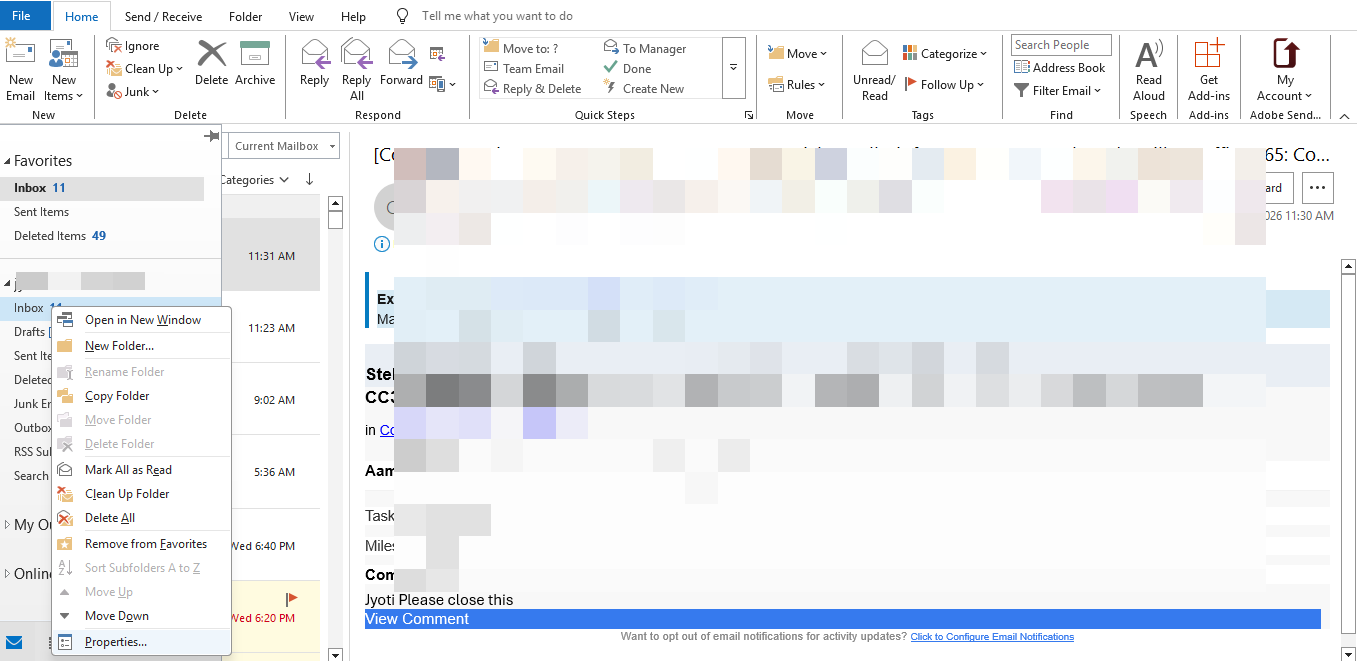This screenshot has height=661, width=1357.
Task: Click the Search People field
Action: pos(1061,45)
